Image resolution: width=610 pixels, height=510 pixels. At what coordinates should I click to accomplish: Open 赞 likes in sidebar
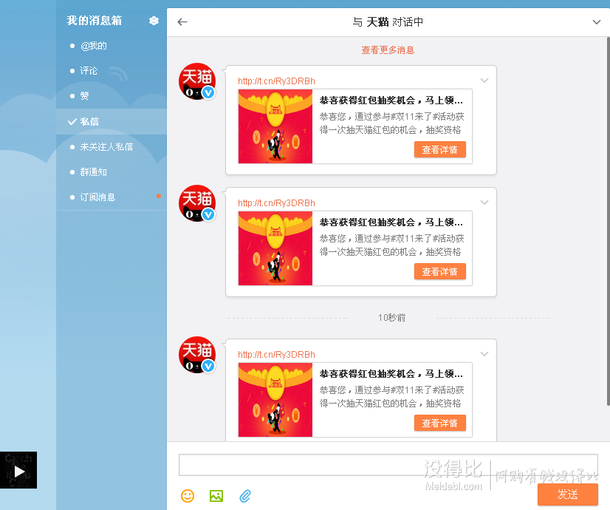coord(84,96)
